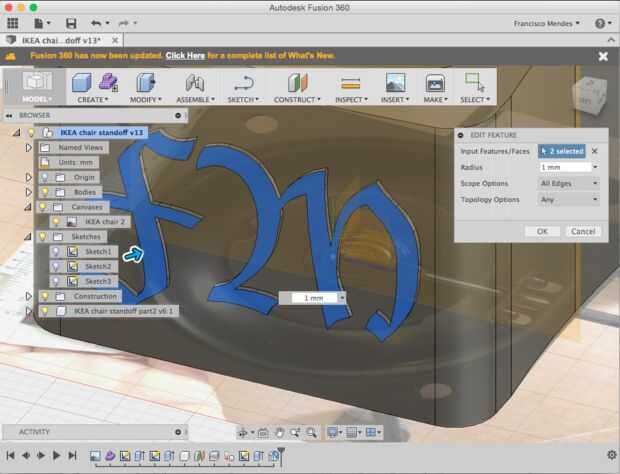Open the Scope Options All Edges dropdown
This screenshot has height=474, width=620.
[569, 183]
